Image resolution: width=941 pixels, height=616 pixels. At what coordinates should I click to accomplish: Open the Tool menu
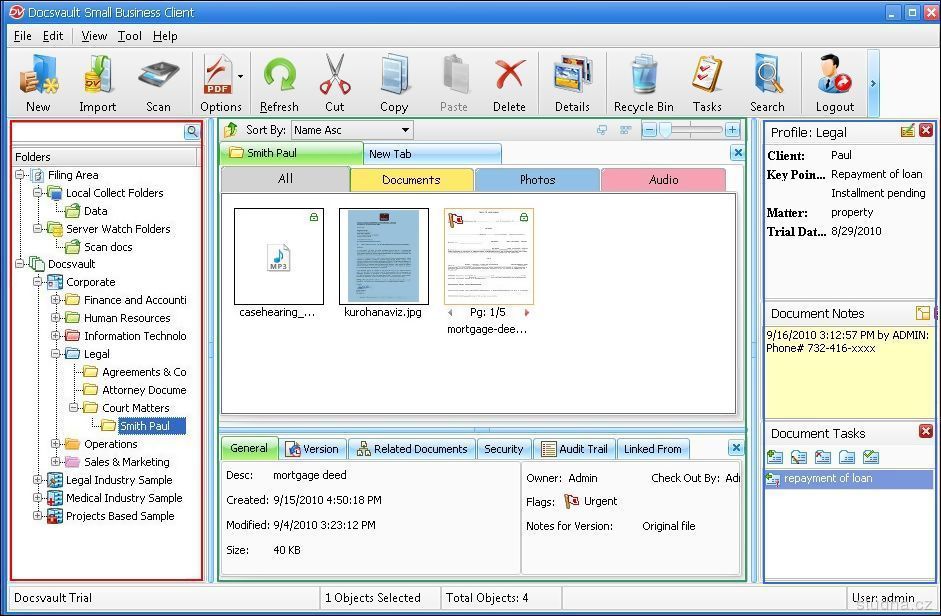(x=129, y=36)
